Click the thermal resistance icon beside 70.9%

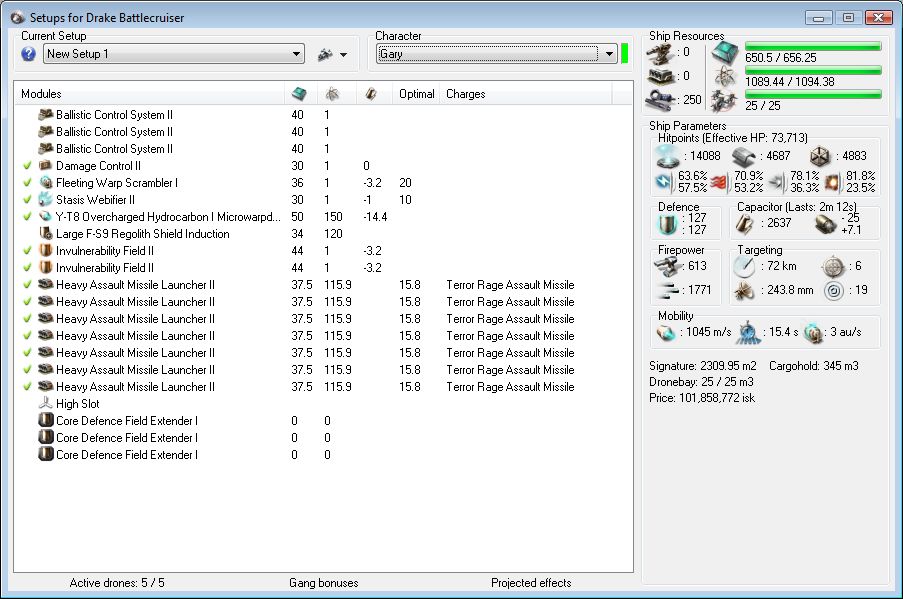[719, 182]
